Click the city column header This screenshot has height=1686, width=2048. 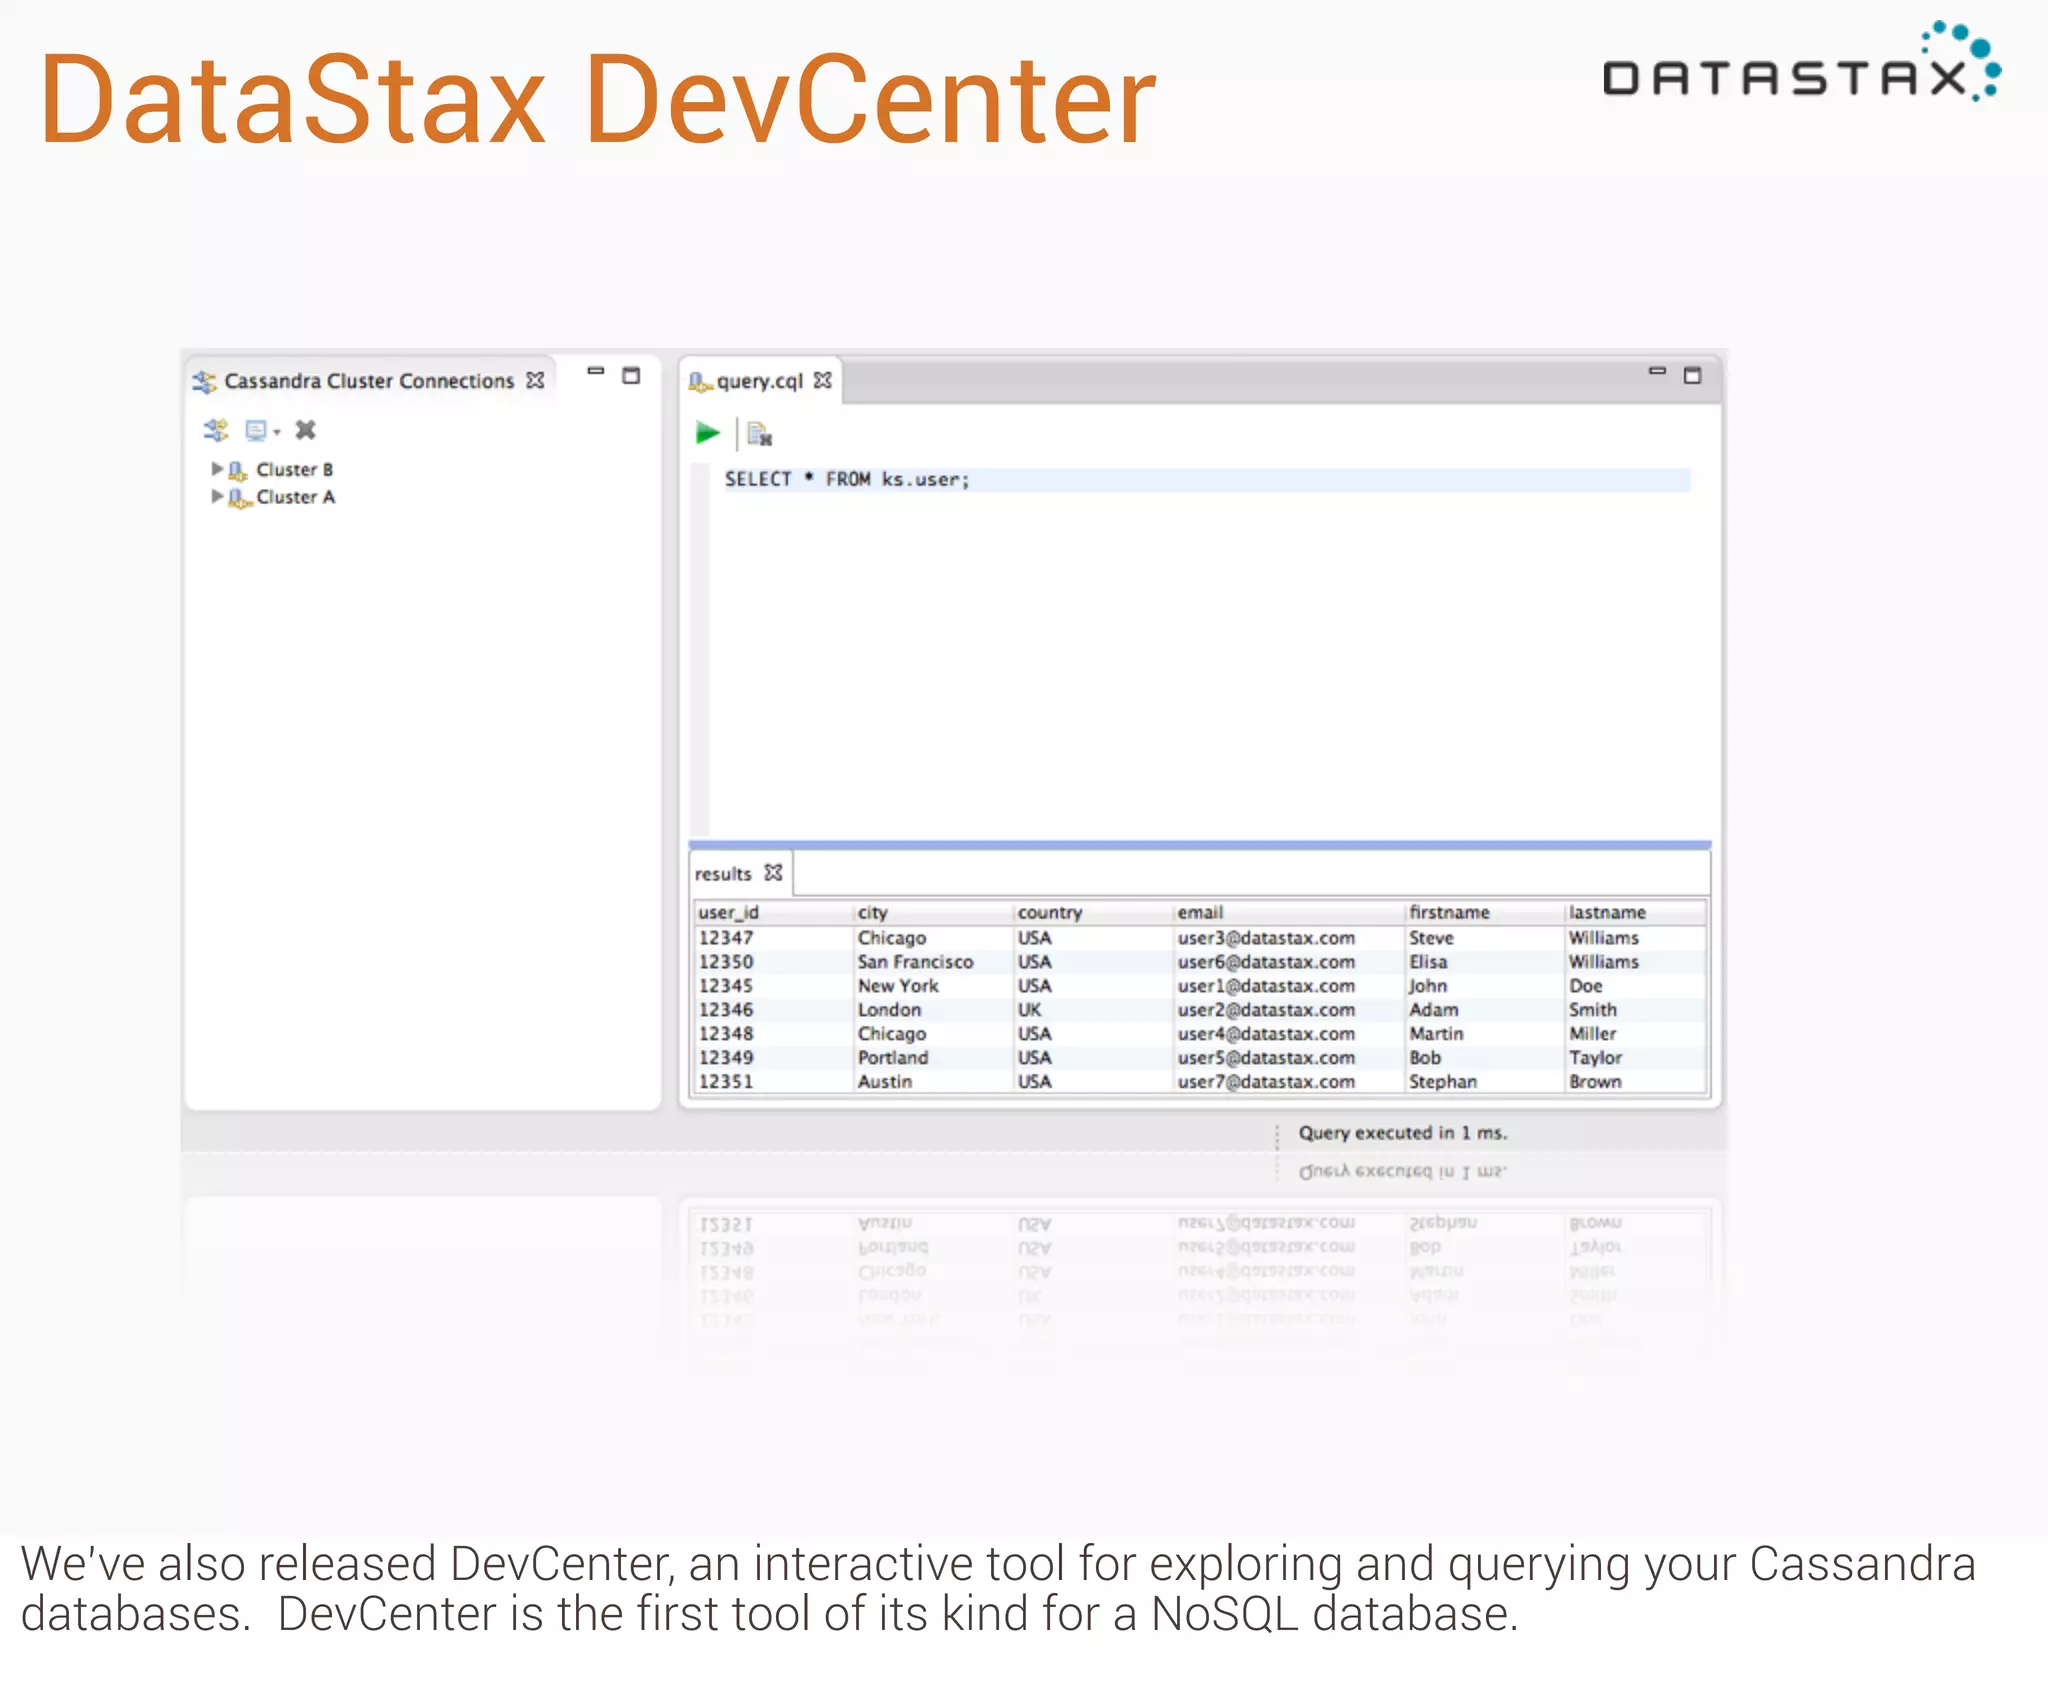point(934,912)
